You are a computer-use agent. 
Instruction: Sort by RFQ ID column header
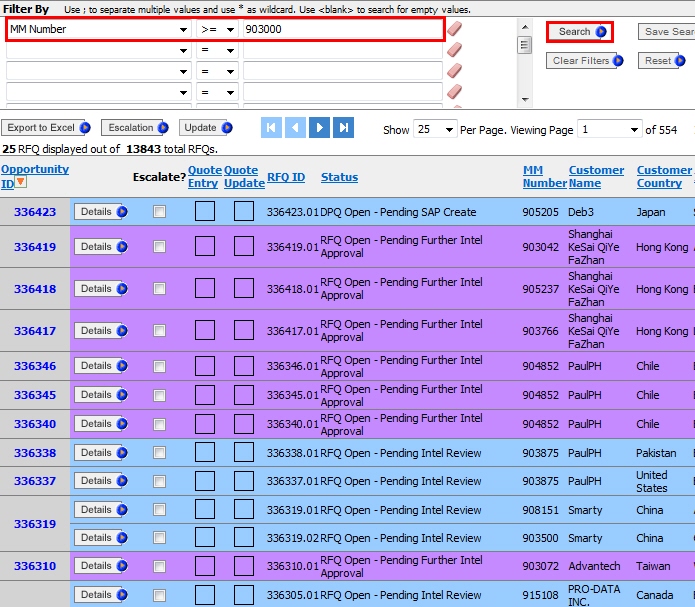pos(286,177)
